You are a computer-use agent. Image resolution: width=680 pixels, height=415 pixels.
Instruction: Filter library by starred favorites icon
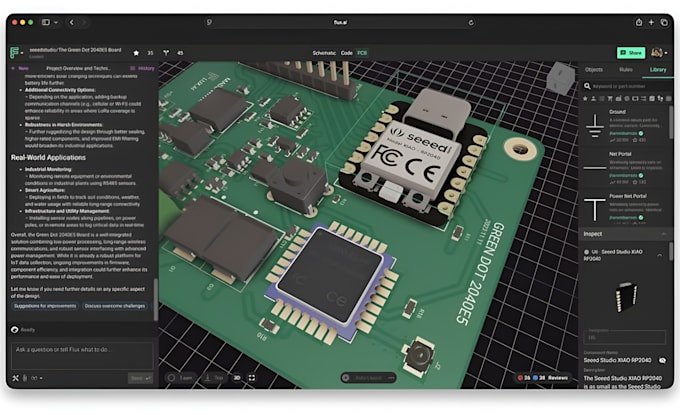pyautogui.click(x=585, y=99)
